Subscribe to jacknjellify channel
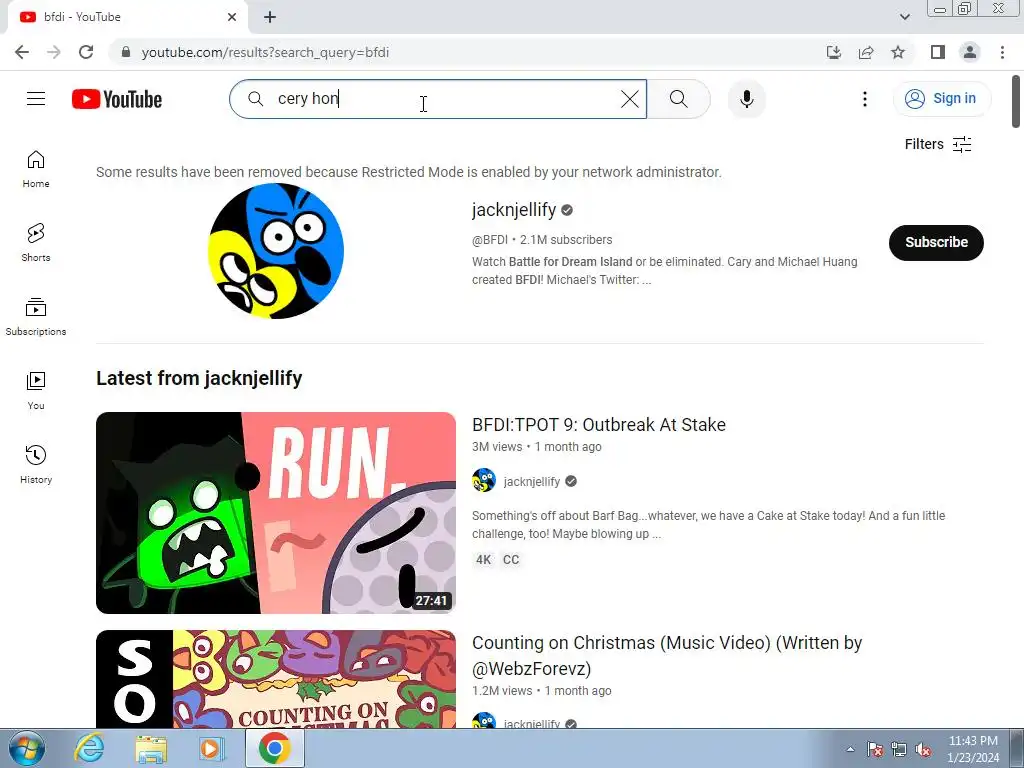 [936, 242]
